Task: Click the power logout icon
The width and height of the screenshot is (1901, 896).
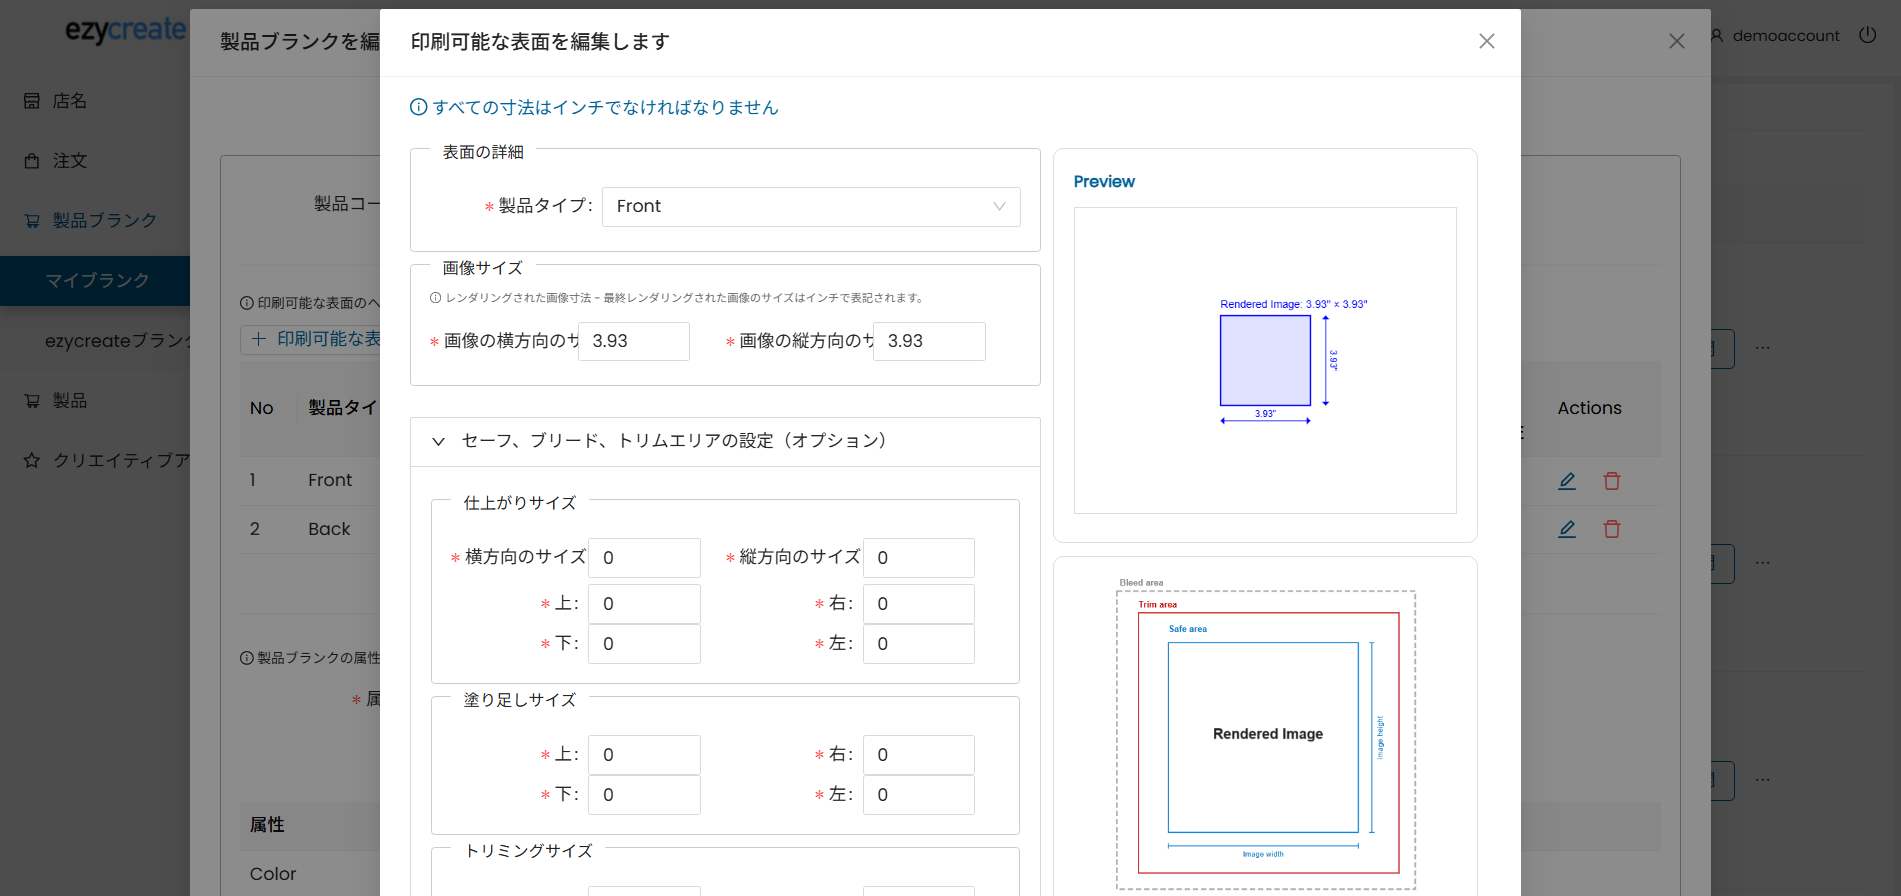Action: (x=1867, y=35)
